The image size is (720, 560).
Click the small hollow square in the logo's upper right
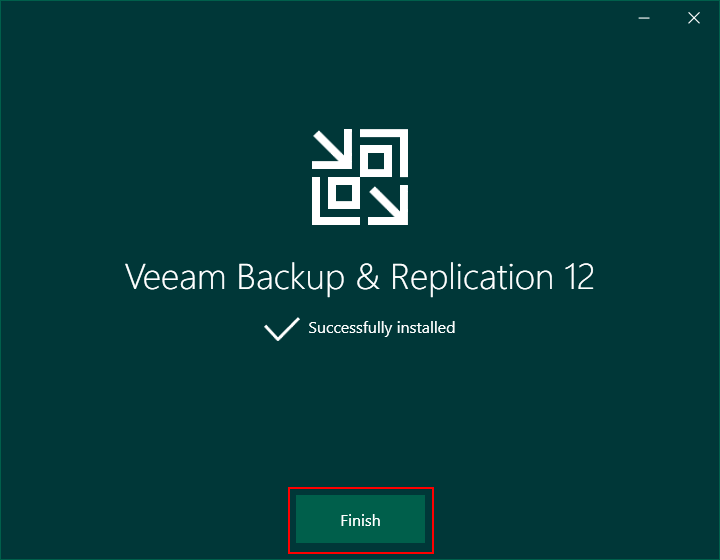pos(376,161)
